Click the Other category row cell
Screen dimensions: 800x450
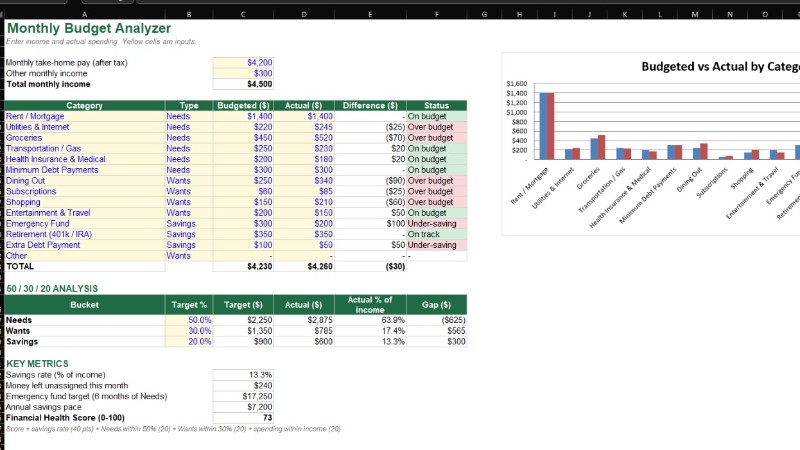(85, 256)
